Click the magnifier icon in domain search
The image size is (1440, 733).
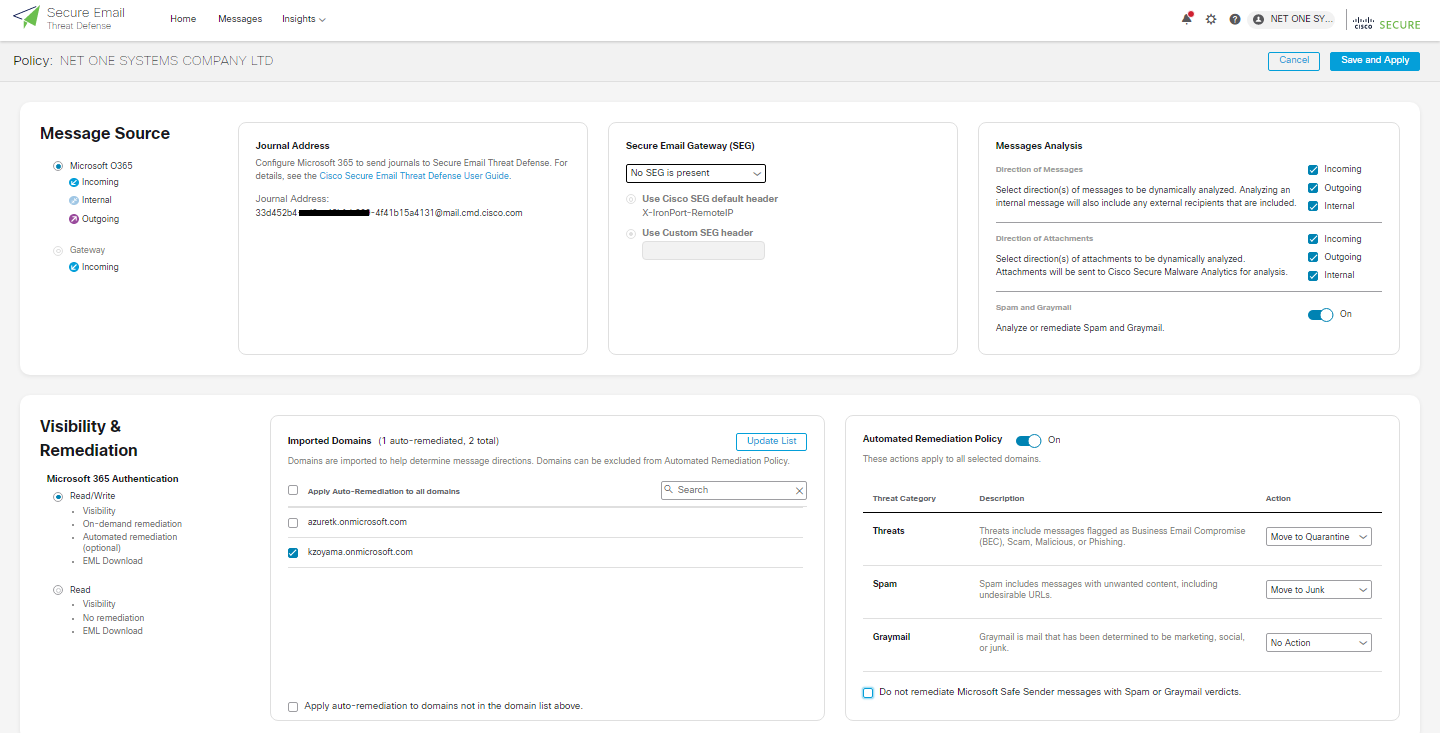[670, 490]
